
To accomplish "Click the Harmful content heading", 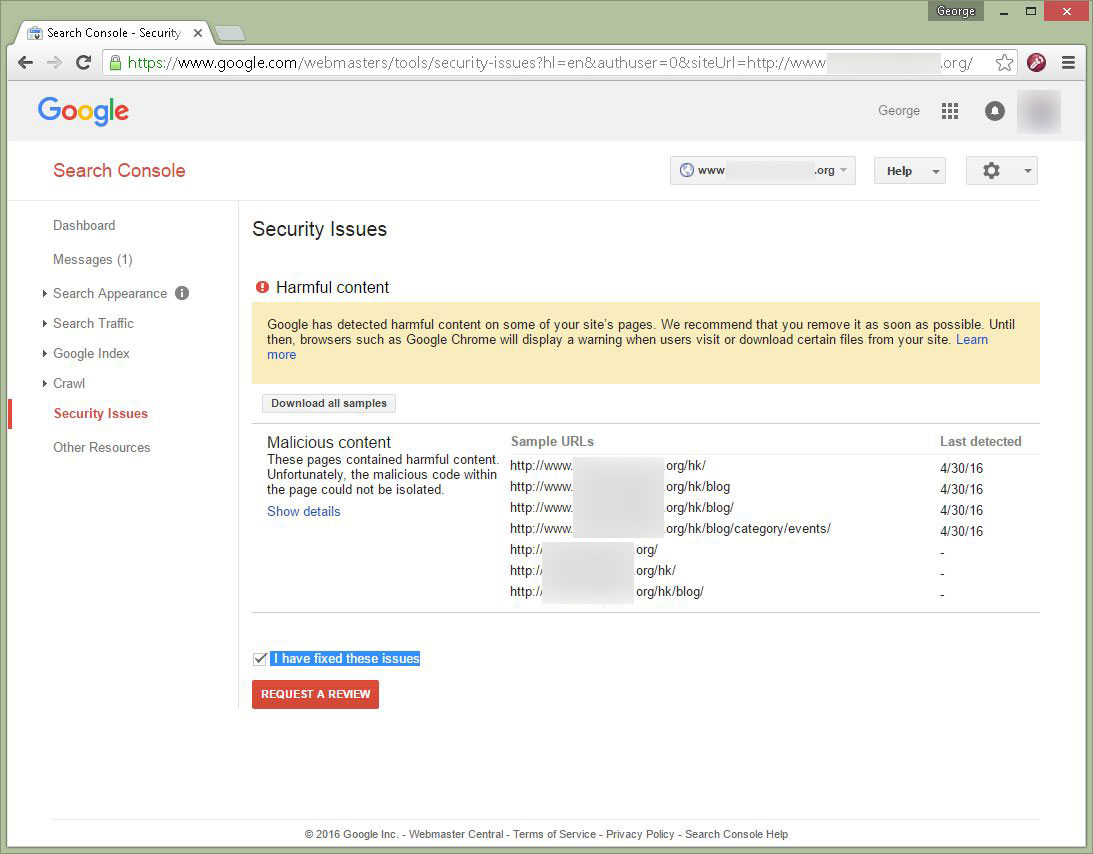I will (x=333, y=287).
